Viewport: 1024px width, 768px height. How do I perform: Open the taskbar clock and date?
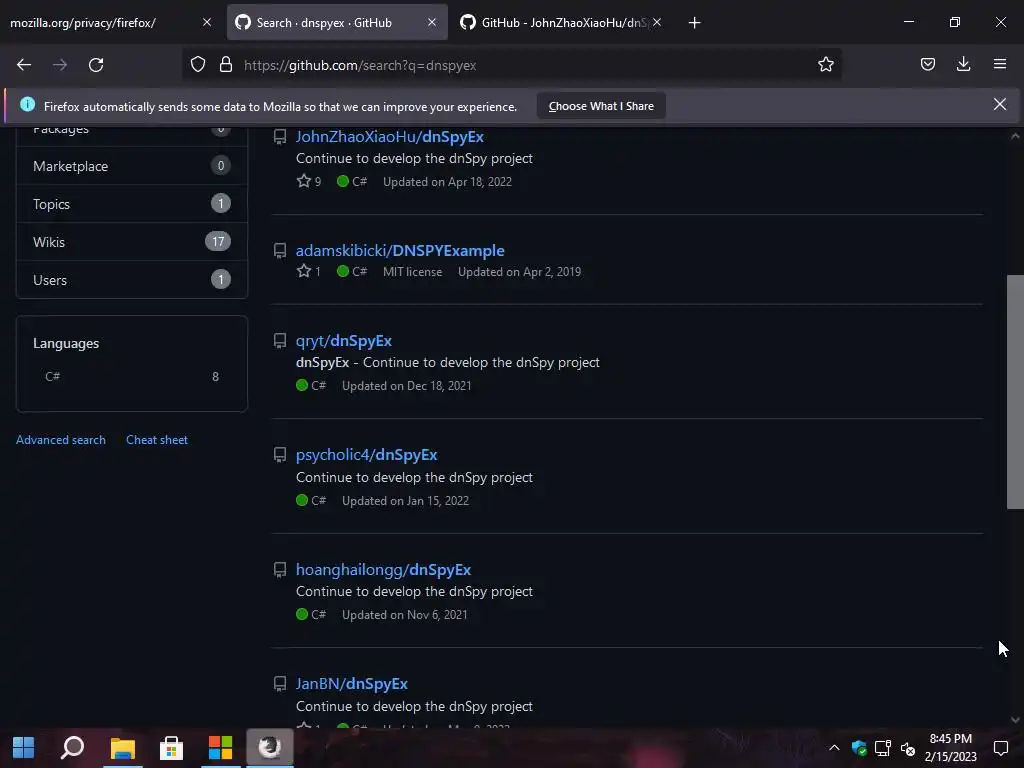pos(950,748)
